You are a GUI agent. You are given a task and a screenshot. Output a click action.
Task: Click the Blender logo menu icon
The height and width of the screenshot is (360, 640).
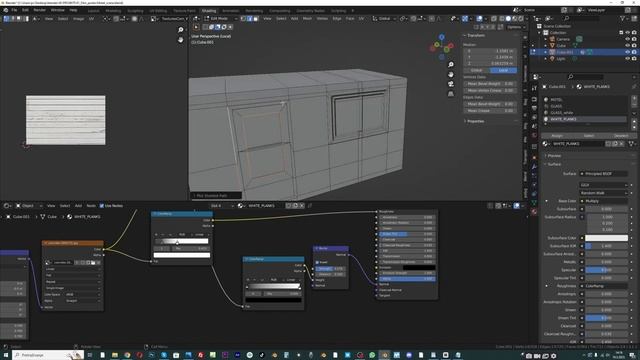tap(5, 10)
